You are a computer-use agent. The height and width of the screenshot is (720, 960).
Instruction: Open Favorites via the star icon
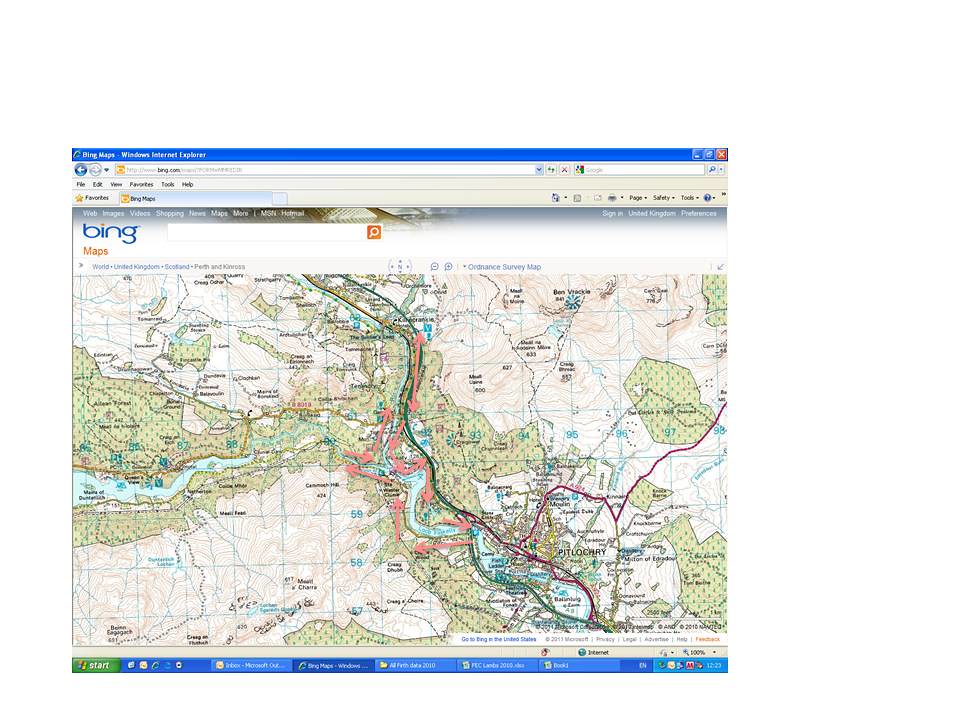(x=79, y=198)
